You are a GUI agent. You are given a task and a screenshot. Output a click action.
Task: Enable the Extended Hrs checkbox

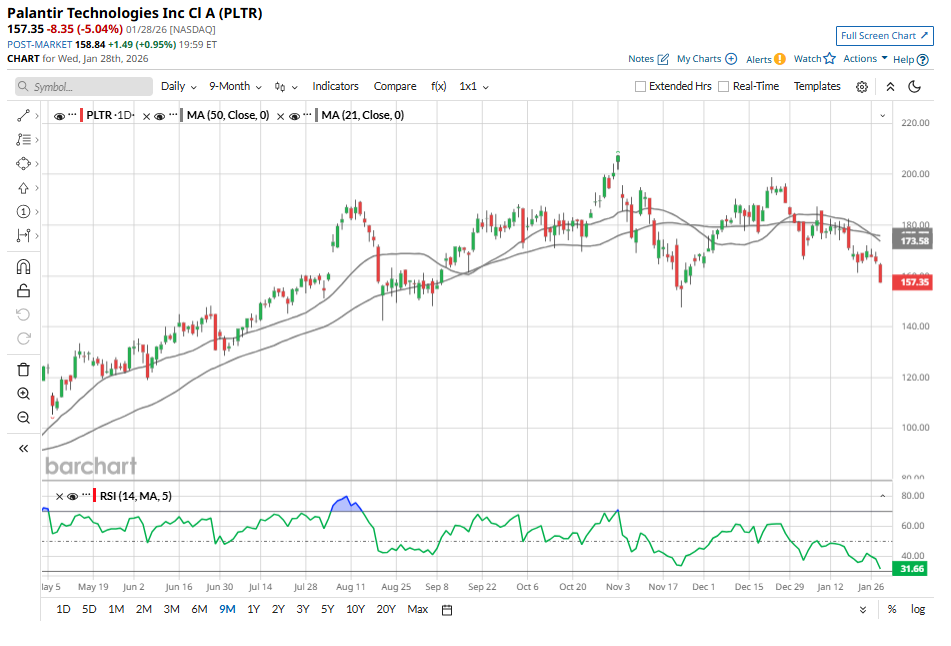point(640,87)
